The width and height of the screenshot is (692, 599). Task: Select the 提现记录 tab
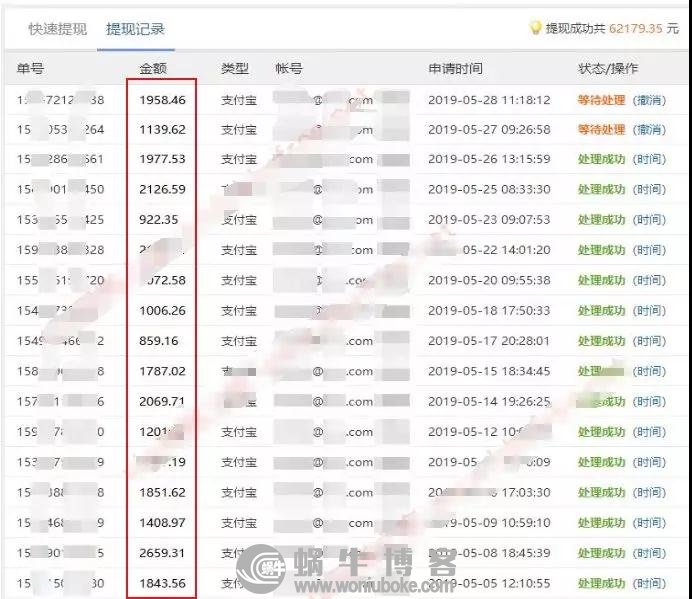pos(135,29)
